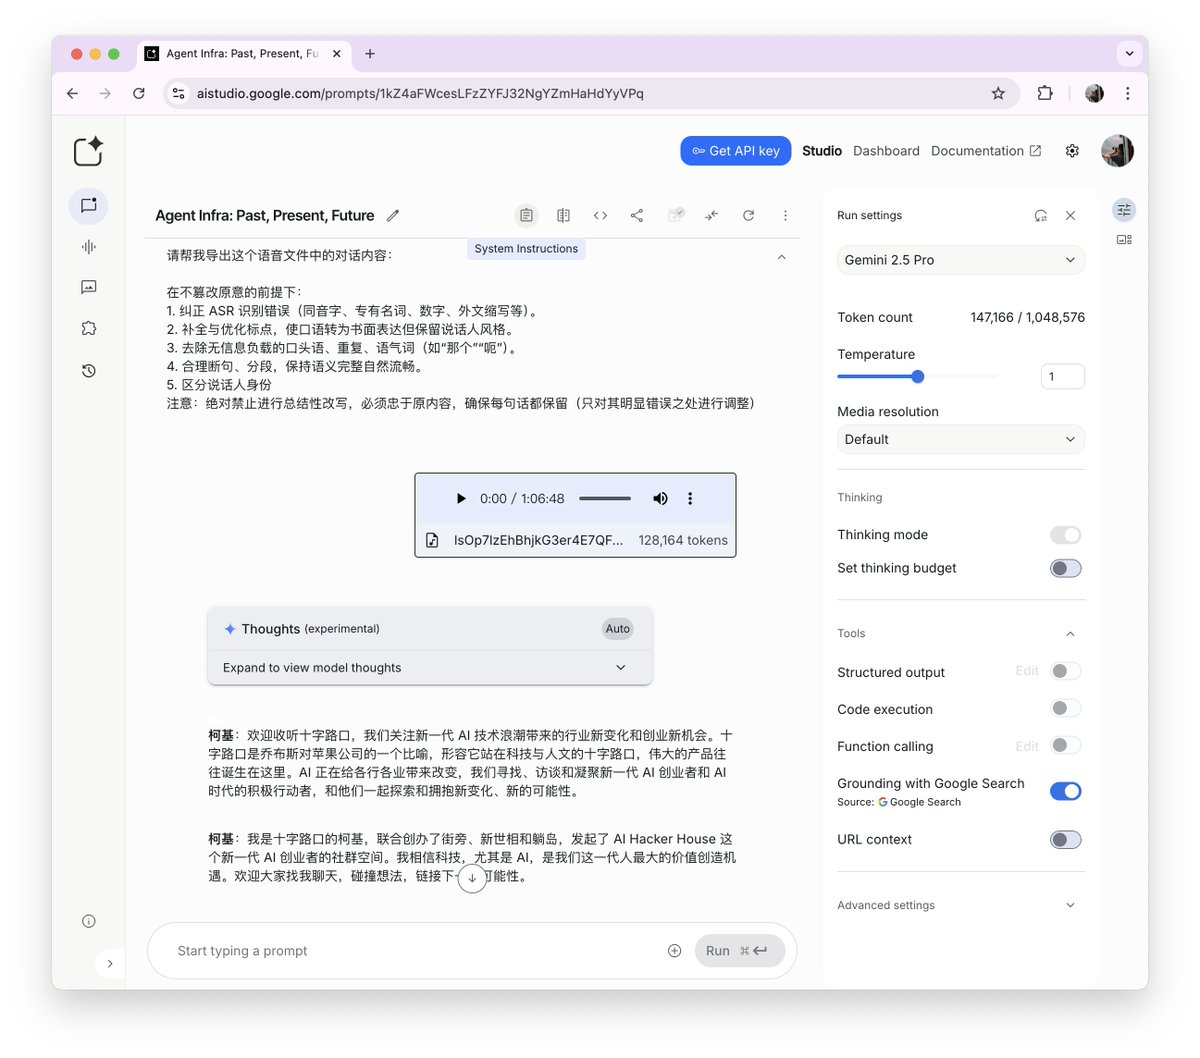Open the Chat prompt sidebar icon
Screen dimensions: 1200x1058
[88, 205]
